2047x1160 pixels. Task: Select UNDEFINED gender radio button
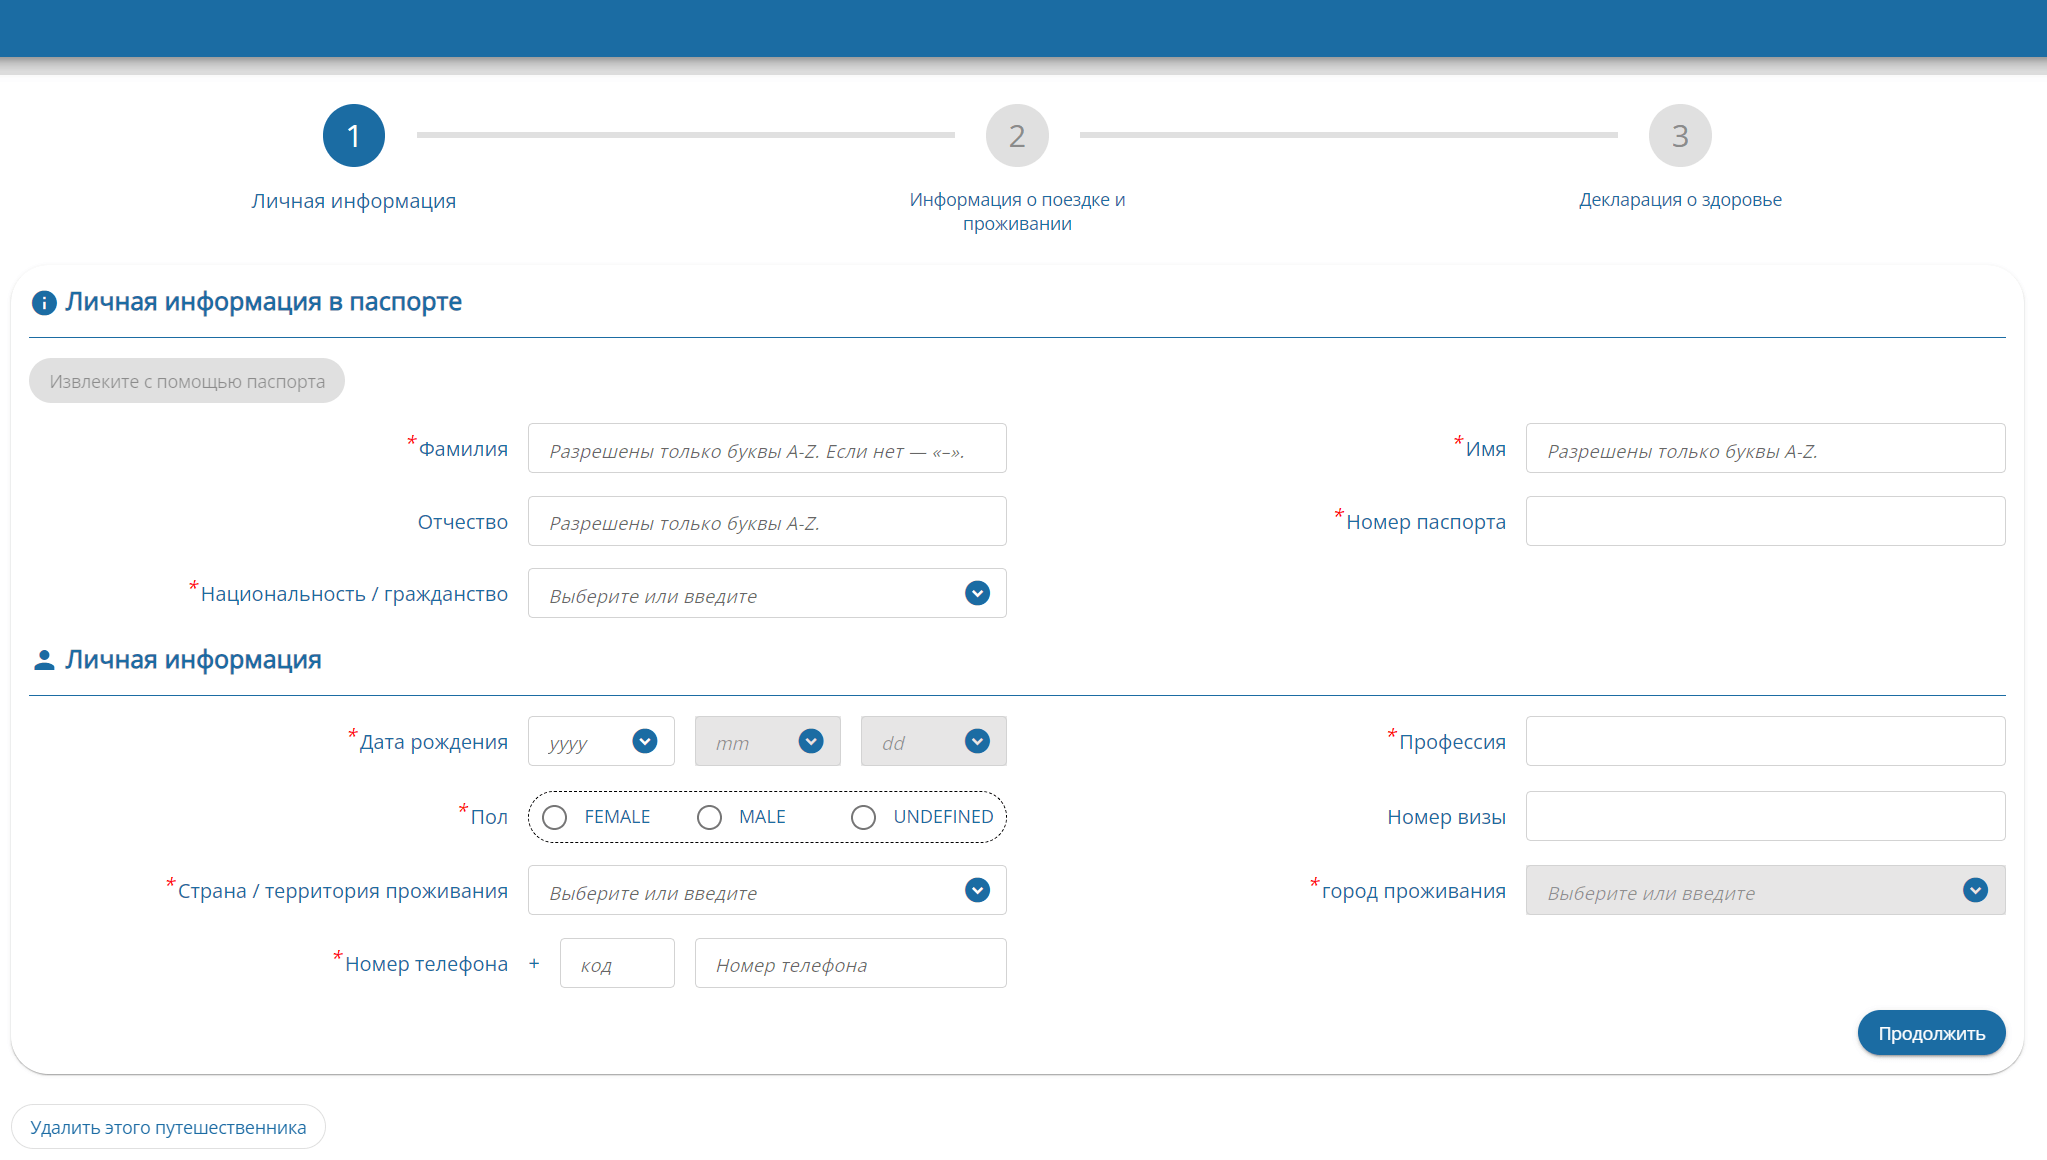[x=863, y=817]
